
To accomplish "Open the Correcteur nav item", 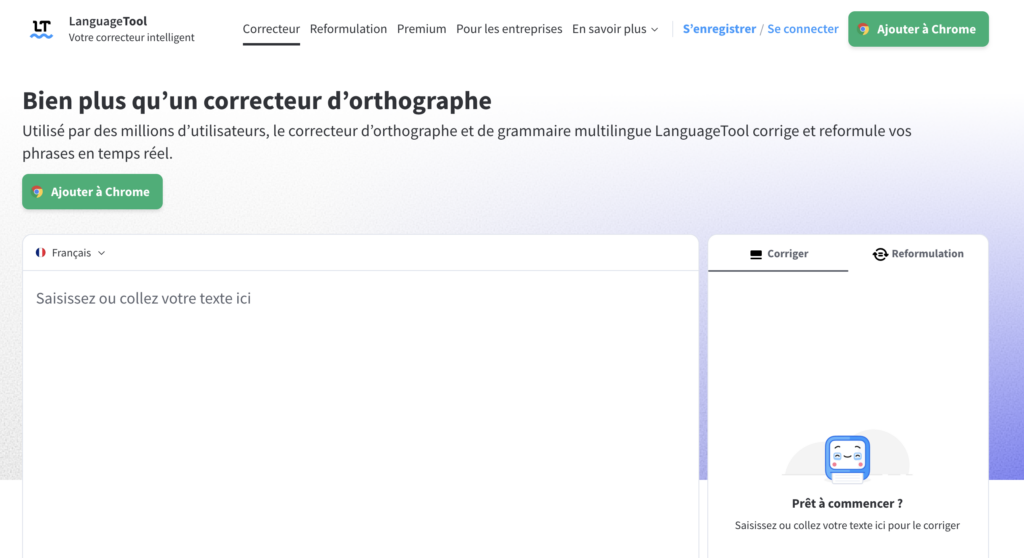I will tap(271, 29).
